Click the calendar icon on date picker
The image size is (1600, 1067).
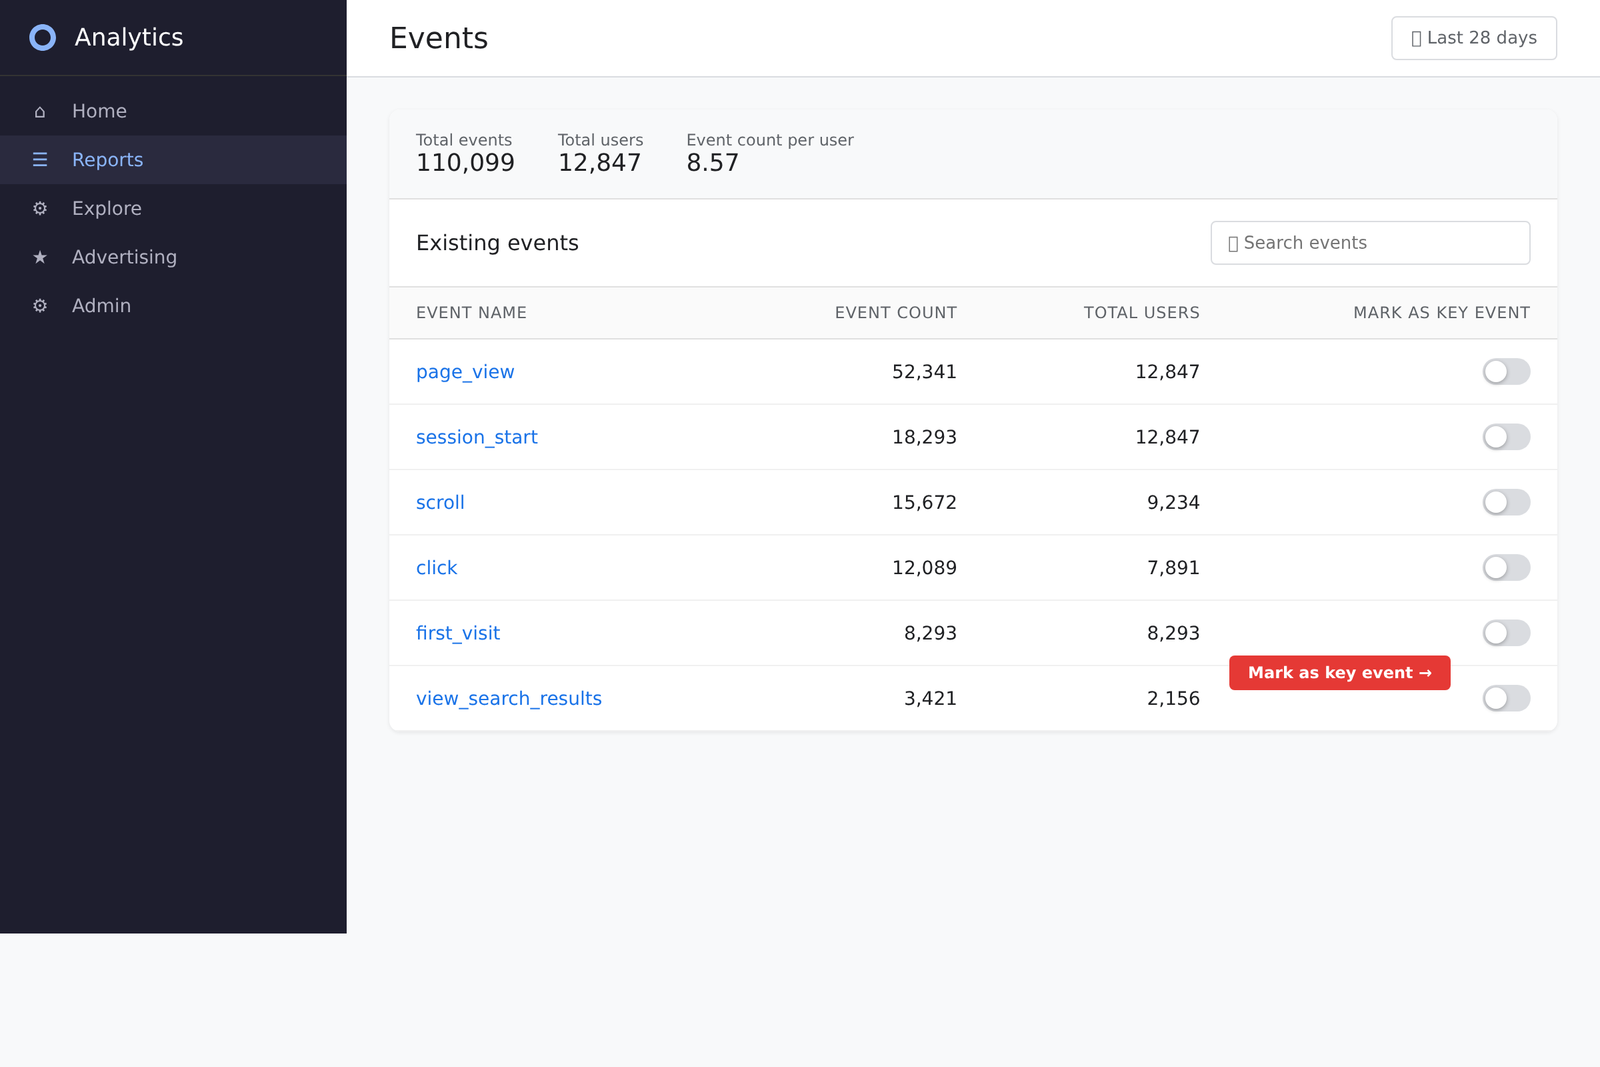point(1415,37)
